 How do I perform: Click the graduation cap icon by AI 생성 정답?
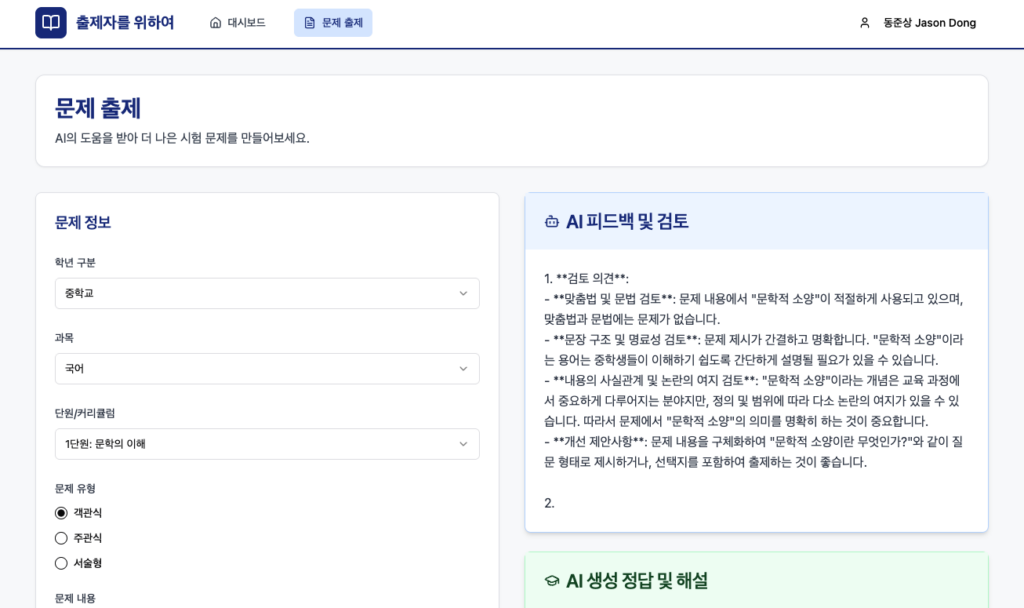tap(551, 581)
